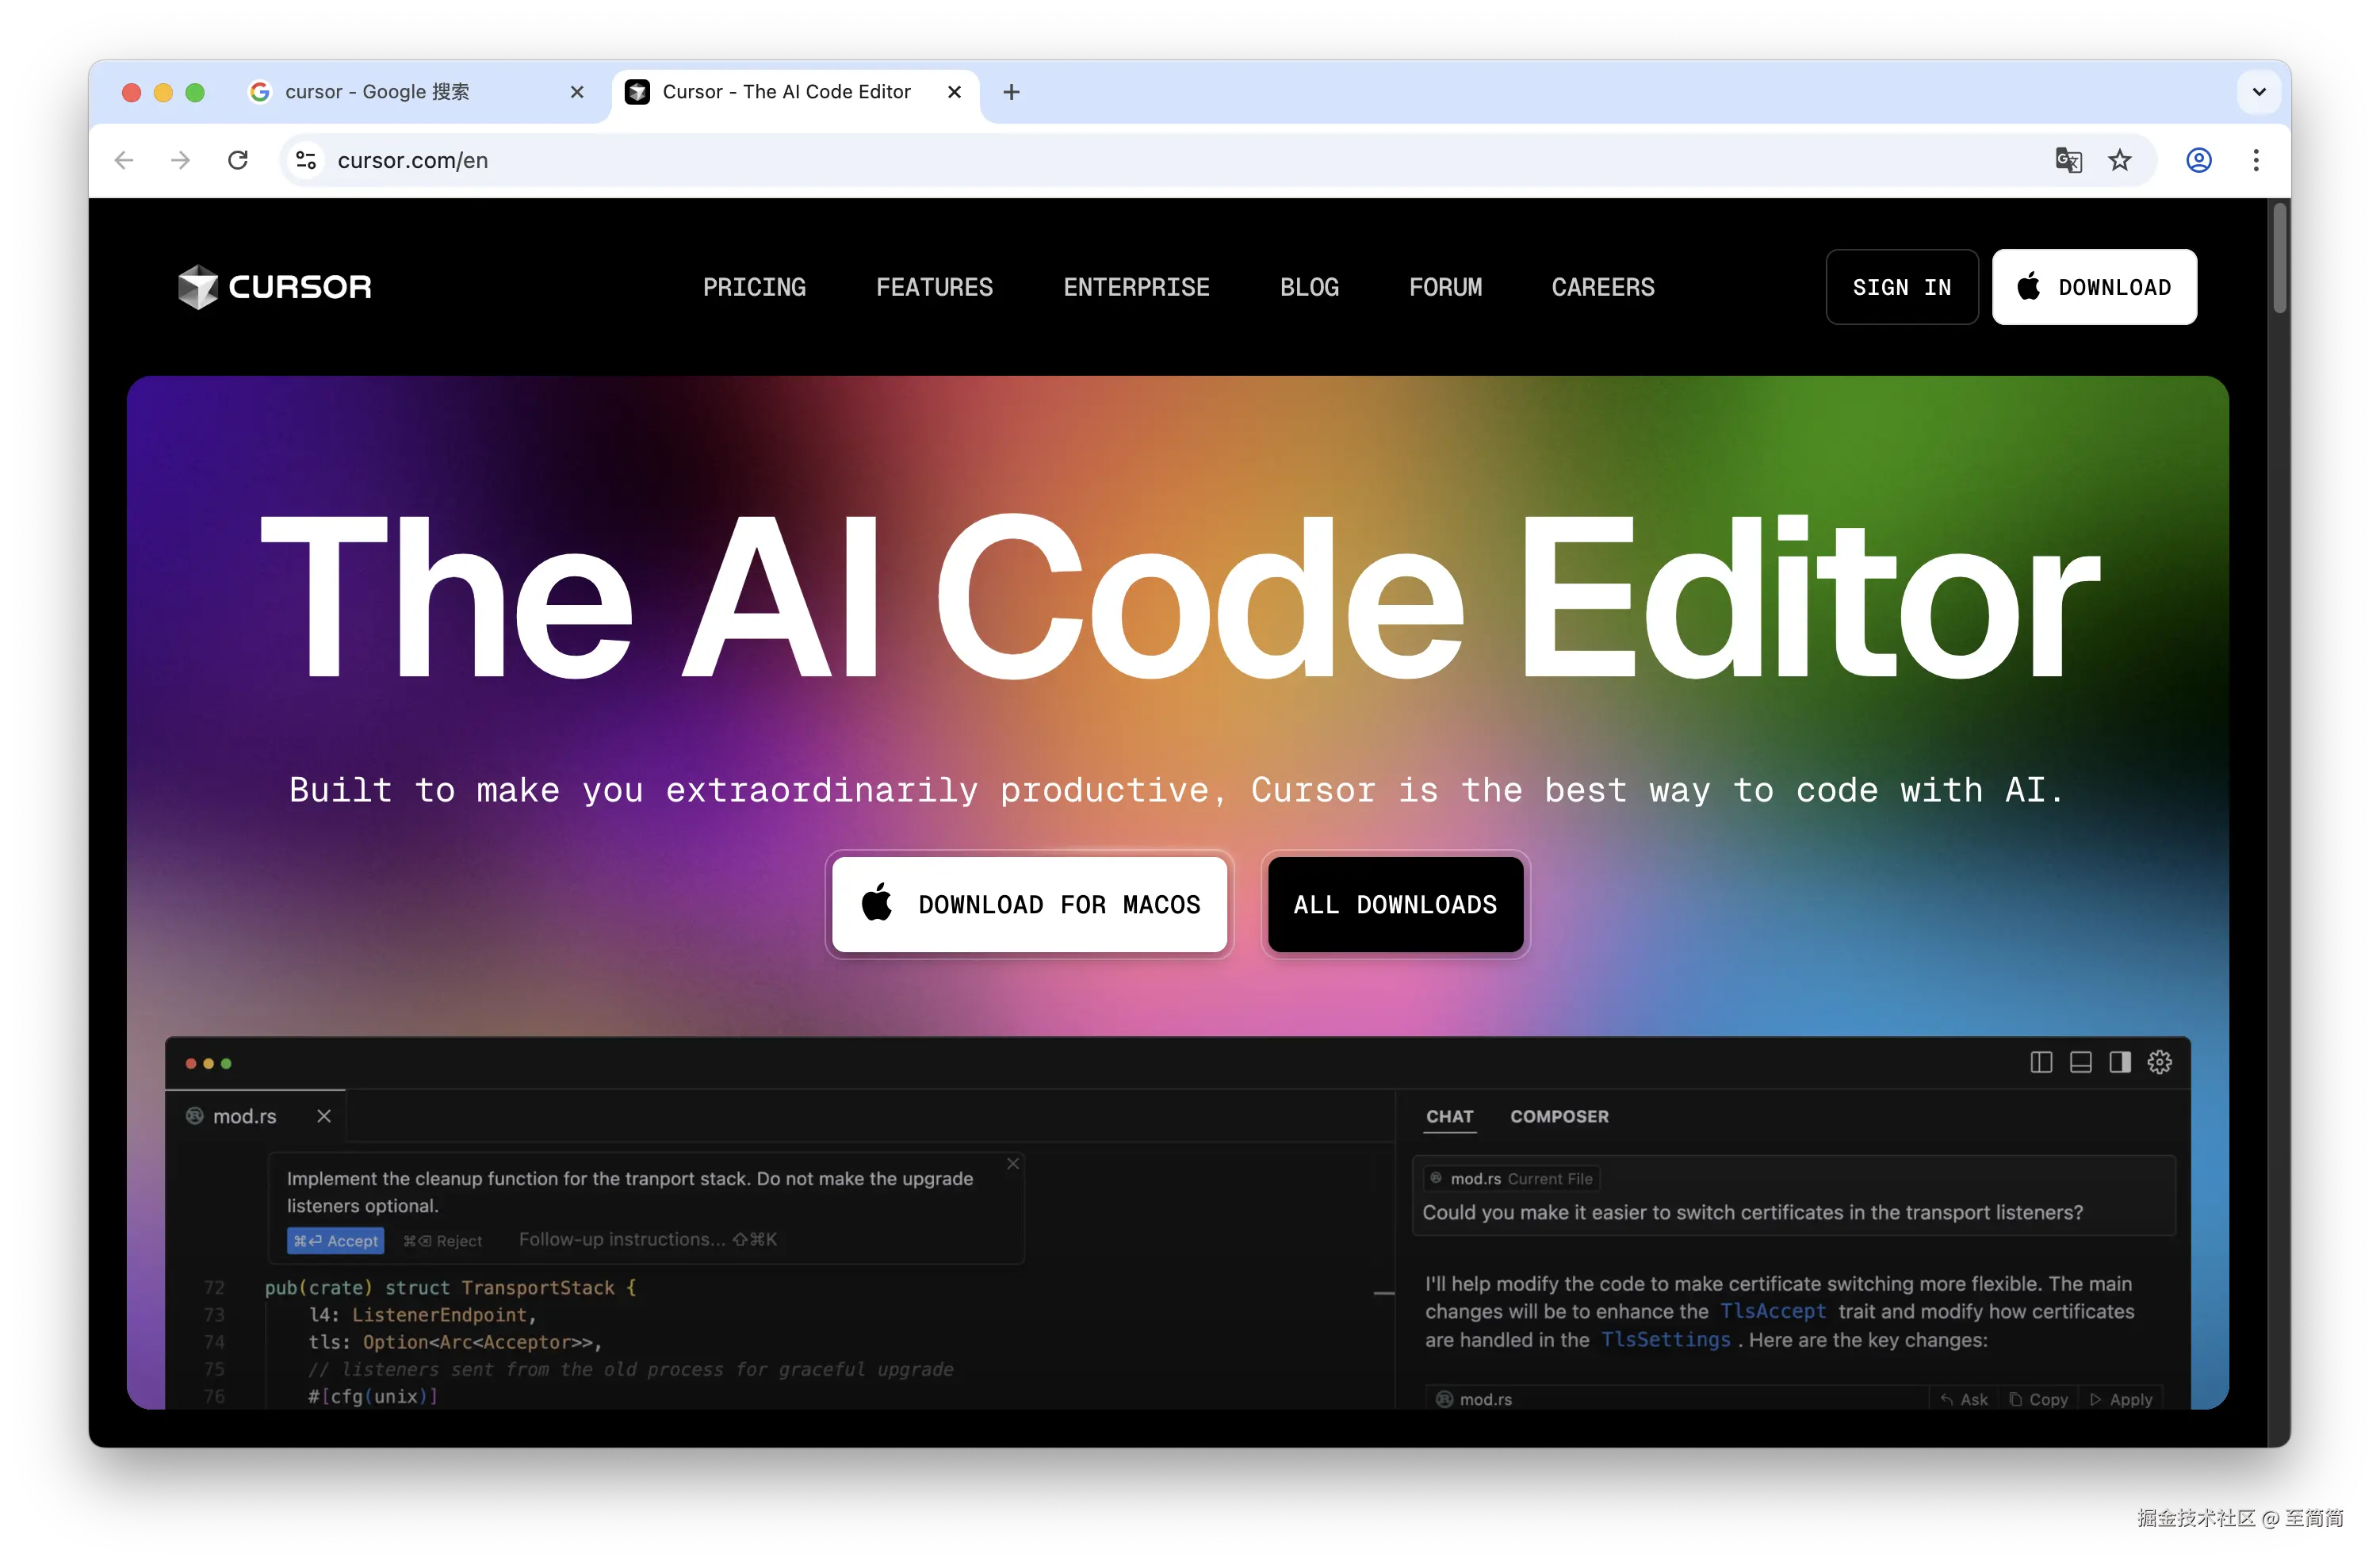Toggle the right sidebar layout icon
2380x1565 pixels.
2120,1062
